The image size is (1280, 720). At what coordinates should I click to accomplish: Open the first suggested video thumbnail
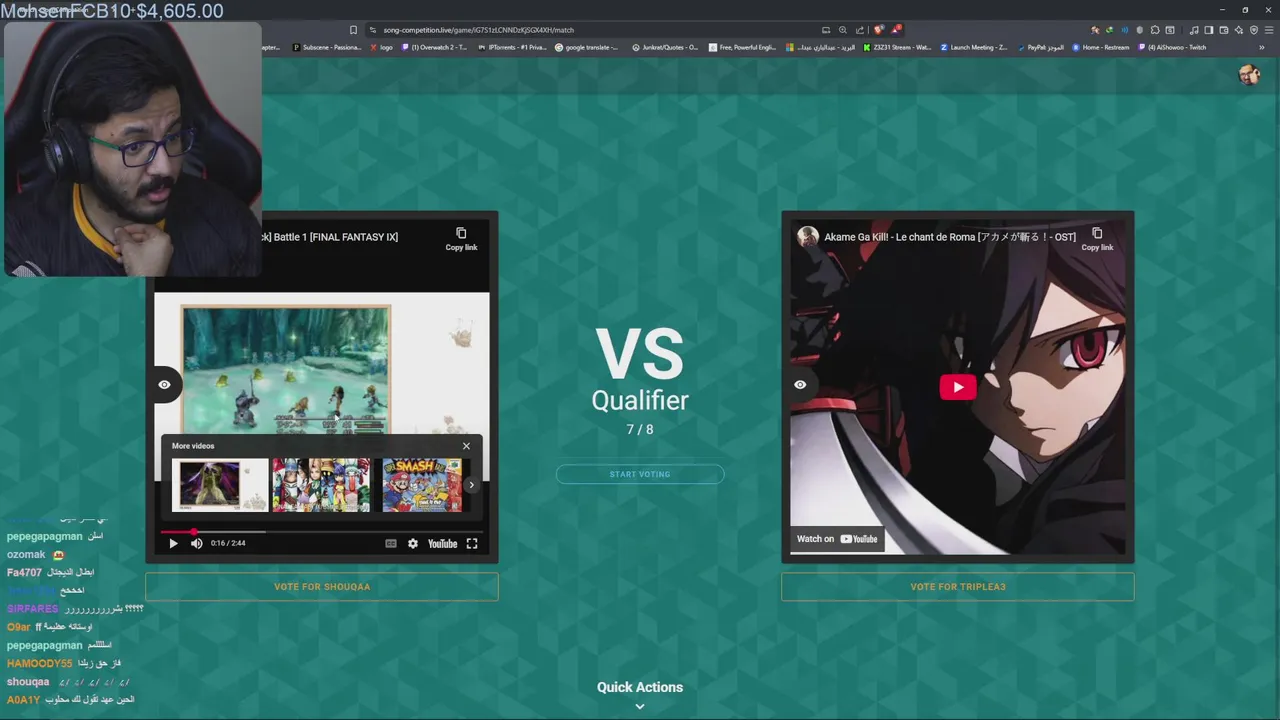click(220, 485)
